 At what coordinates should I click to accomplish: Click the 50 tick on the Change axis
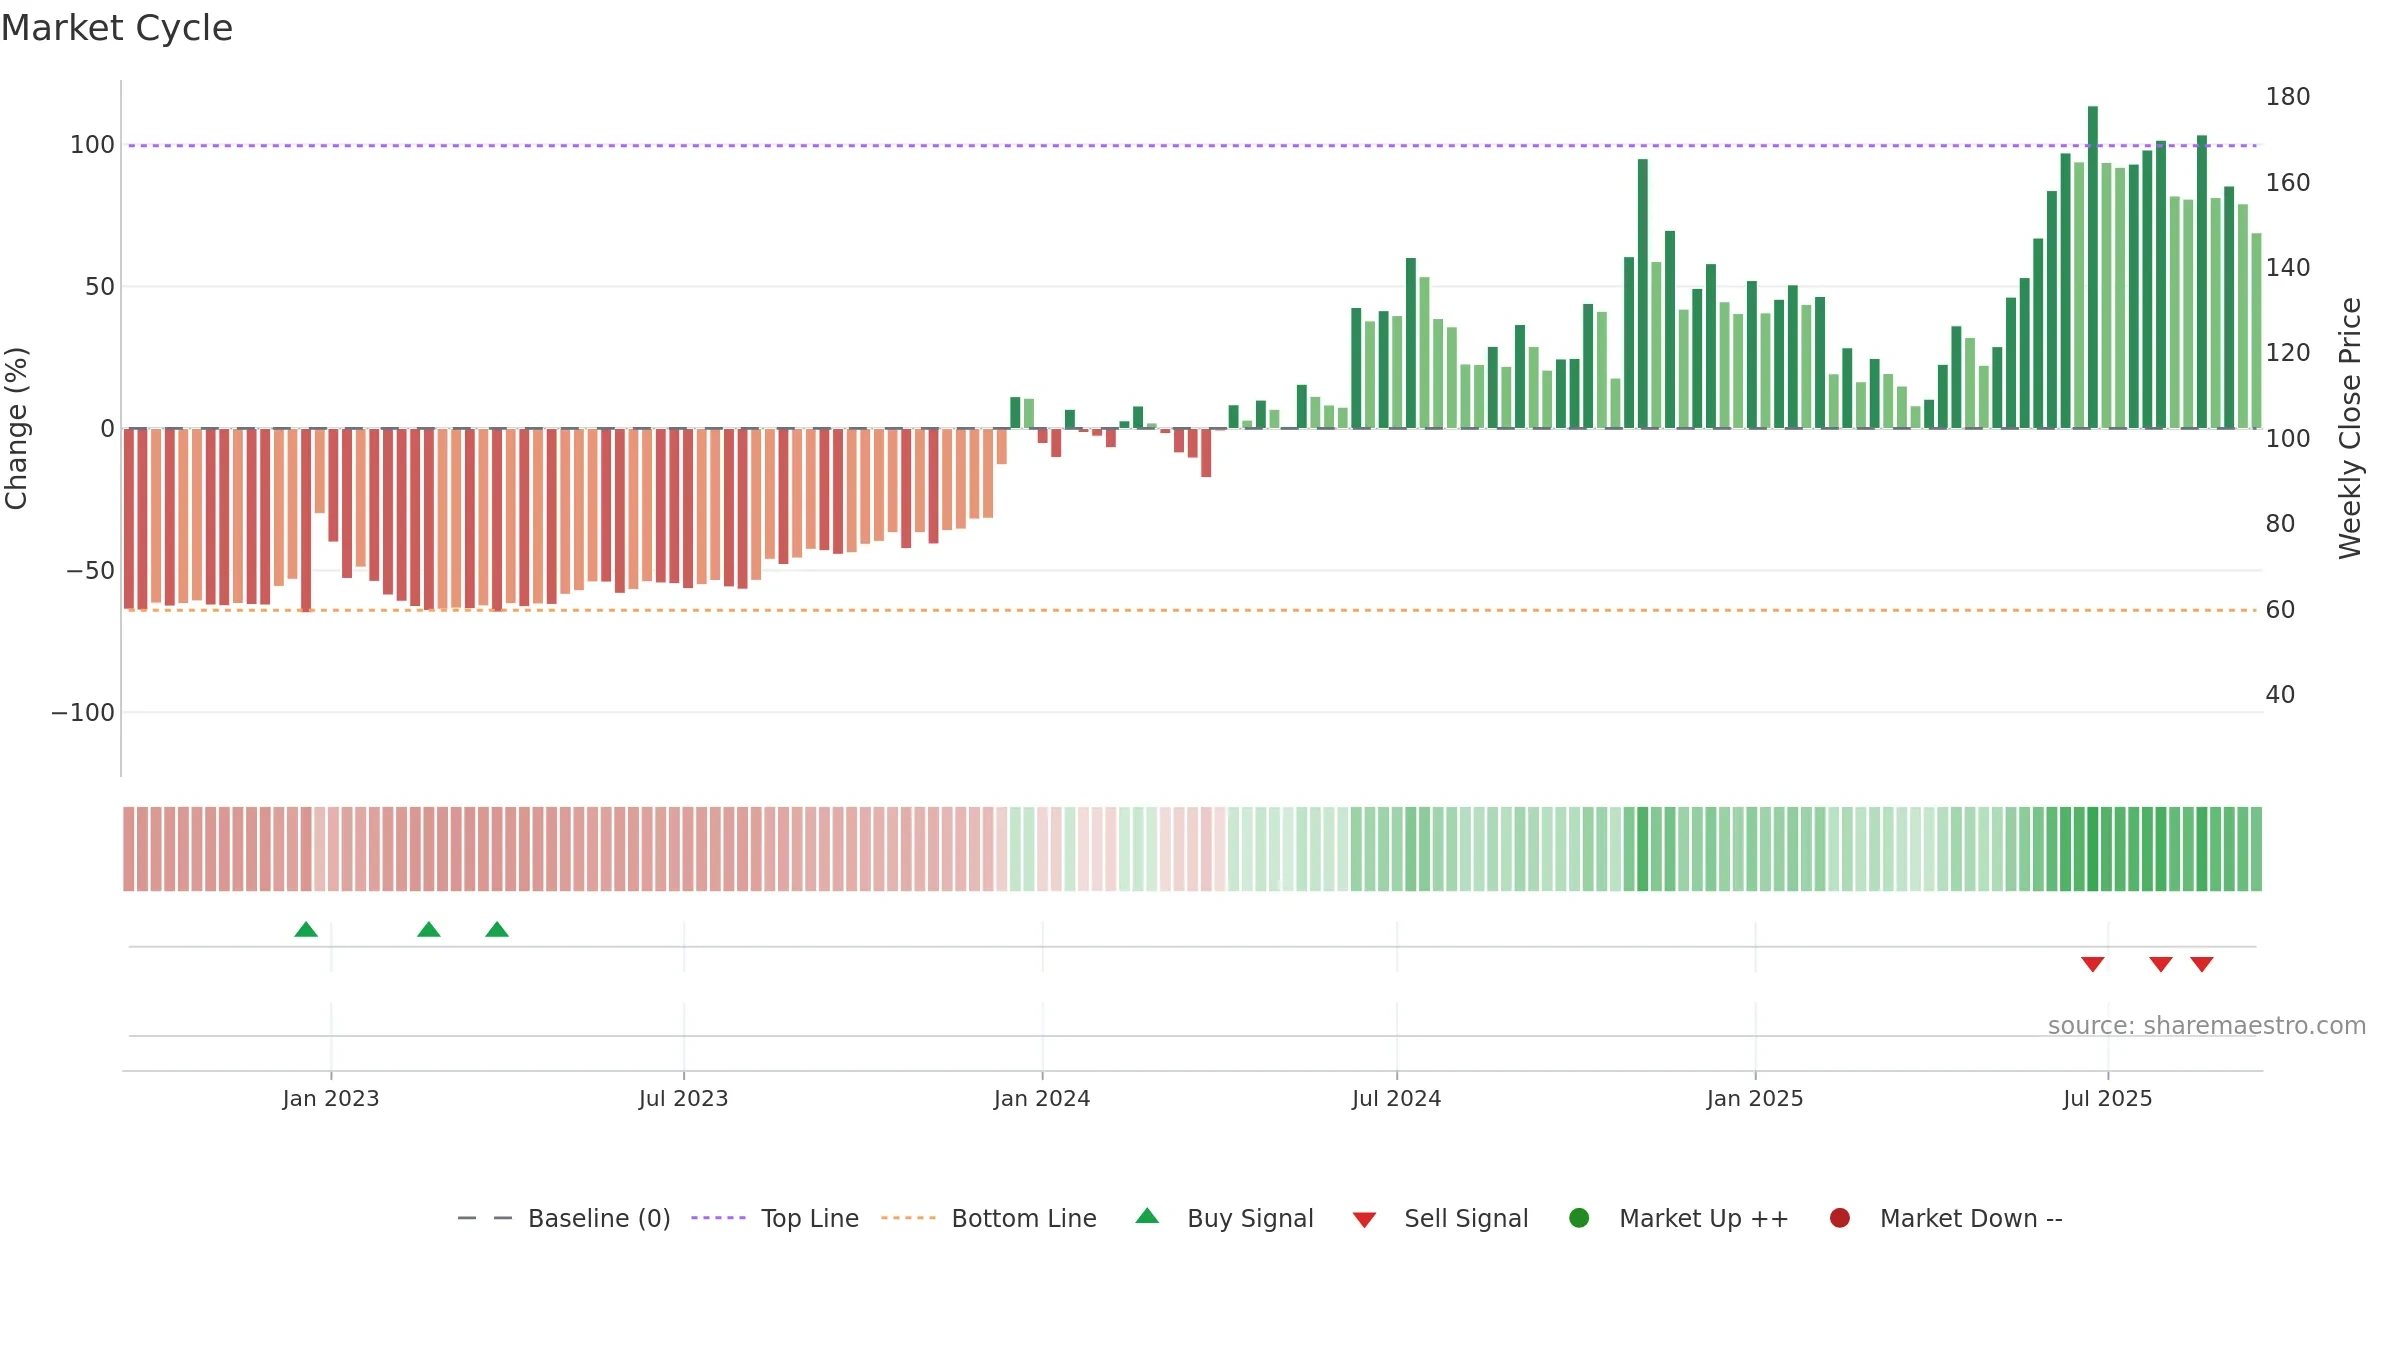tap(100, 287)
